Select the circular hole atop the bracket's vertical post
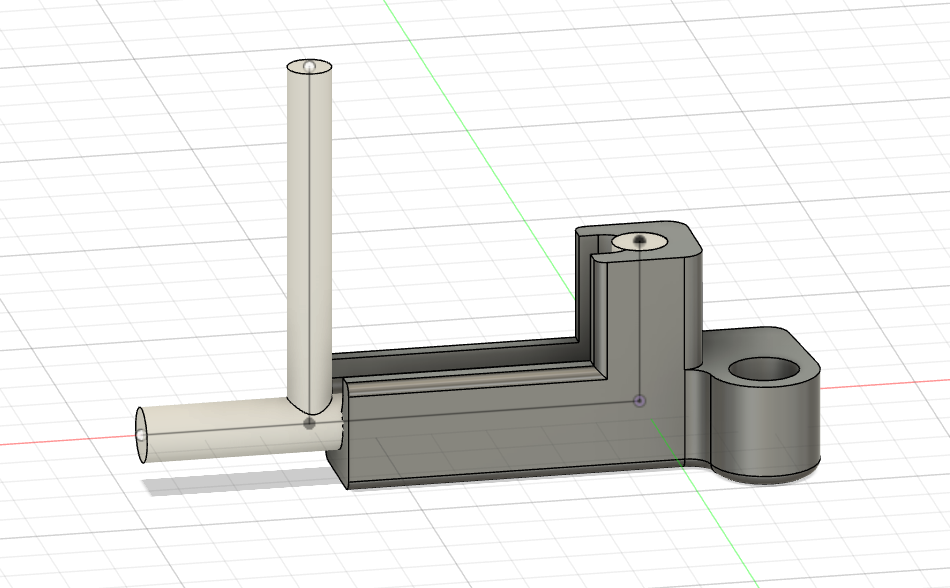The width and height of the screenshot is (950, 588). point(640,242)
